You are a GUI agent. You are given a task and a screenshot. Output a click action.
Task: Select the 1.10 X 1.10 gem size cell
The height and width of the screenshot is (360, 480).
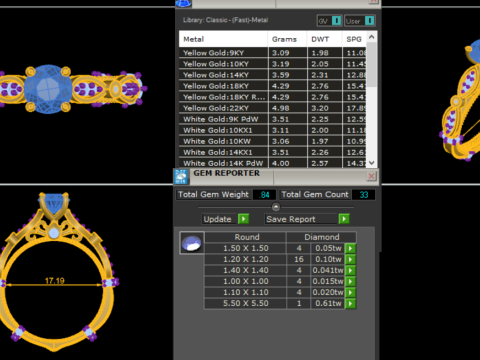coord(246,292)
